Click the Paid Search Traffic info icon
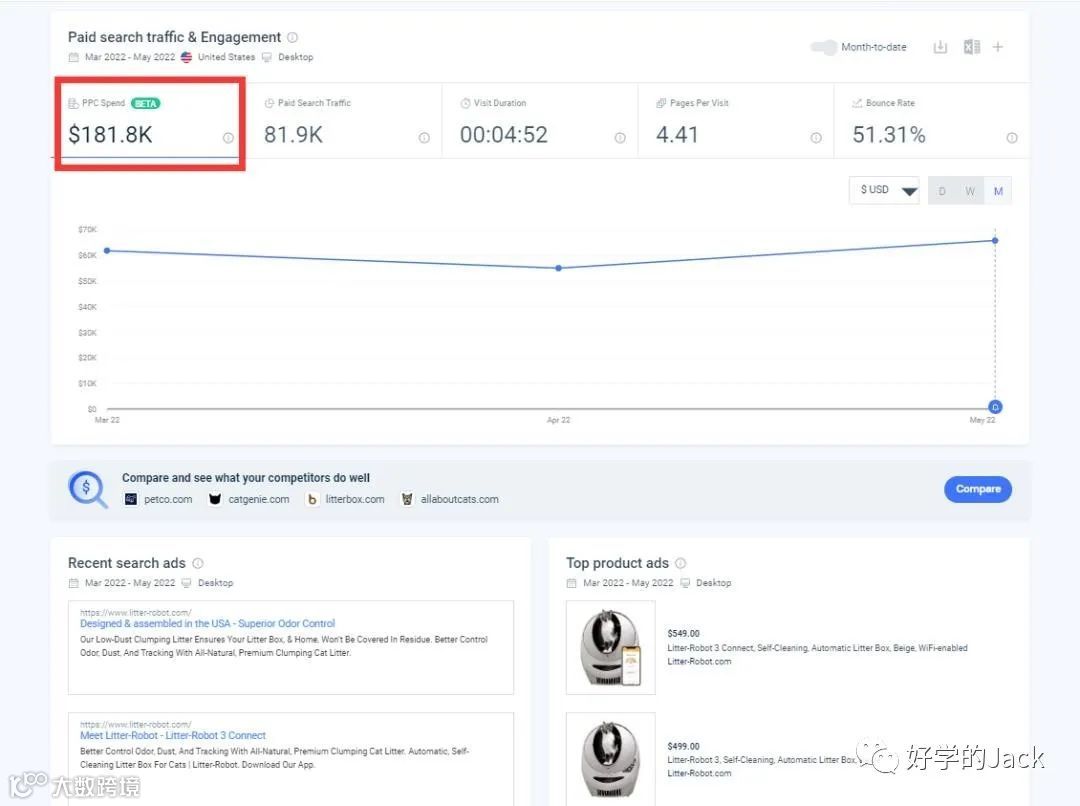 [x=424, y=138]
